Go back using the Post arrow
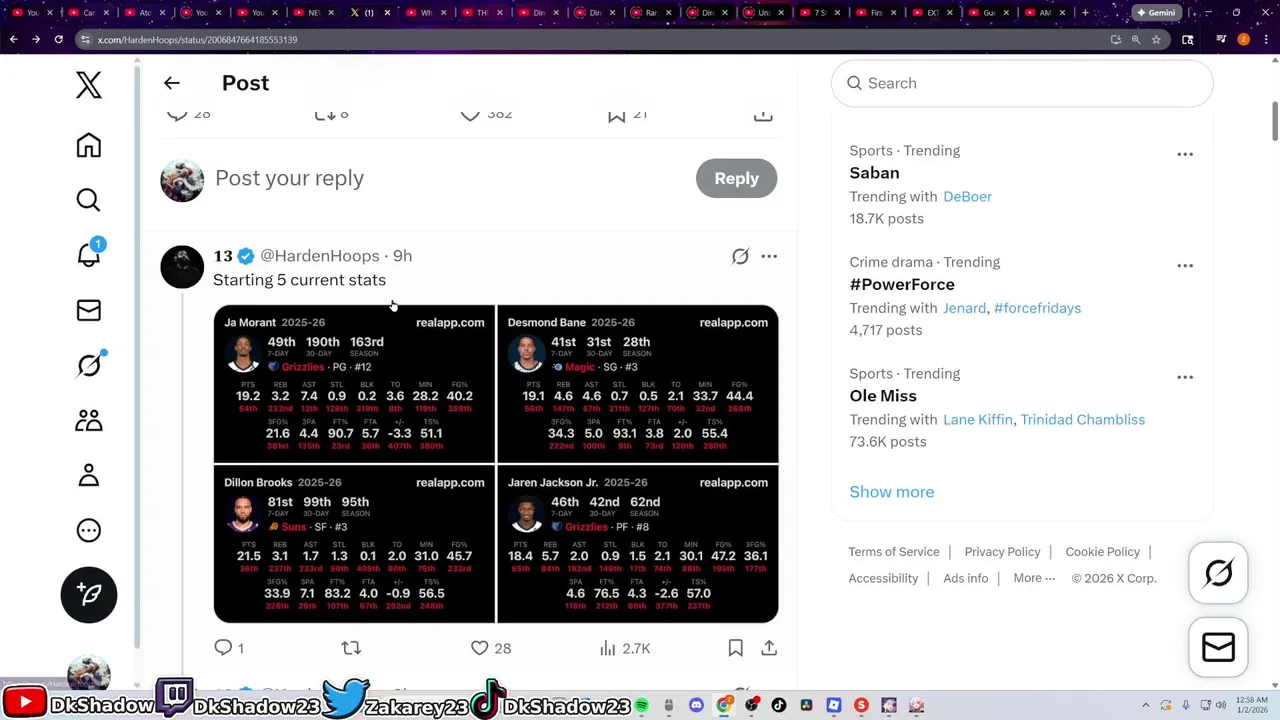Screen dimensions: 1280x720 click(x=172, y=83)
